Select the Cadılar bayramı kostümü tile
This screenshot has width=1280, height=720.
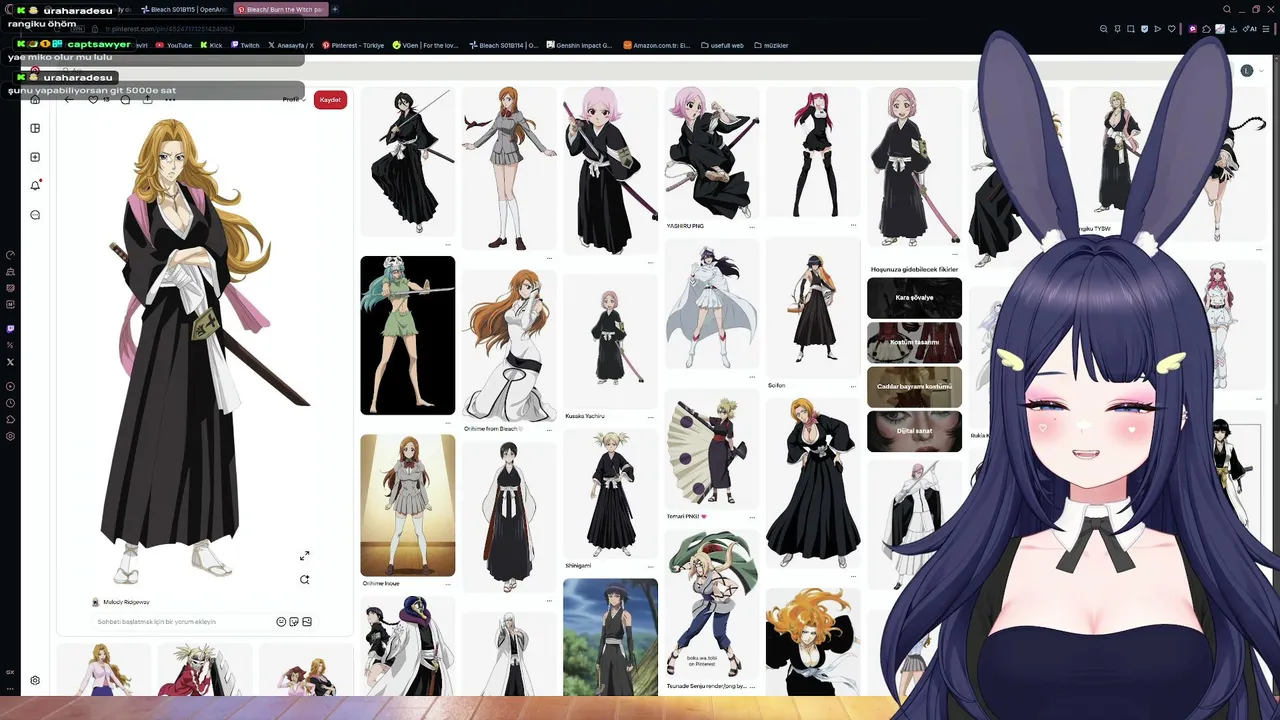(x=914, y=386)
